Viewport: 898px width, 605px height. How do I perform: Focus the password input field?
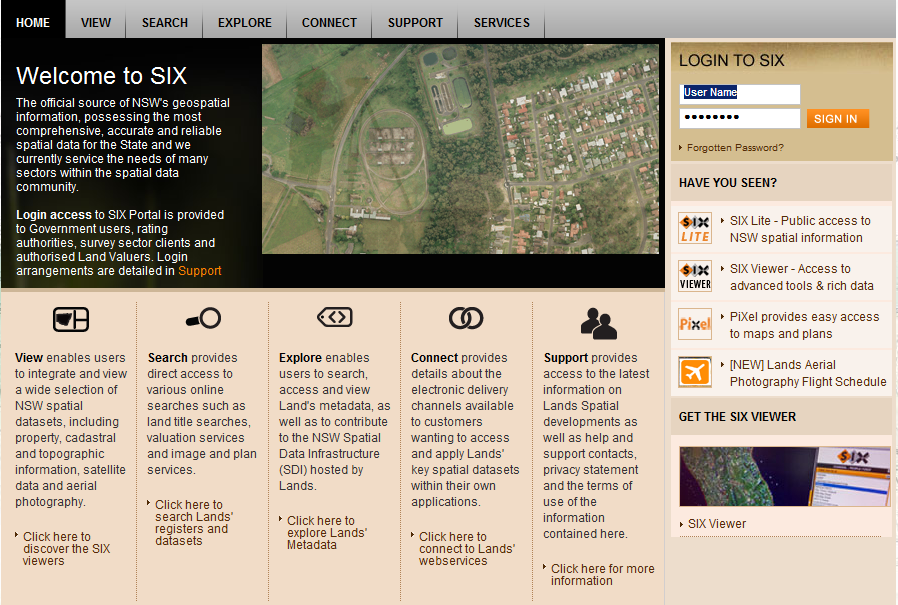pos(739,119)
